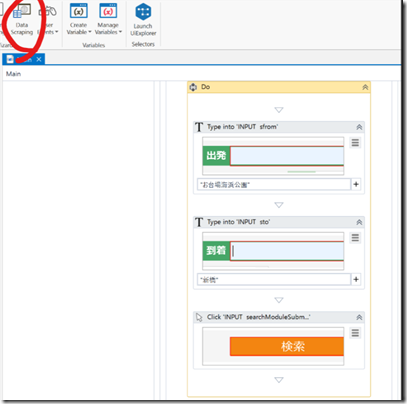
Task: Open options menu for 'INPUT sfrom' activity
Action: [355, 143]
